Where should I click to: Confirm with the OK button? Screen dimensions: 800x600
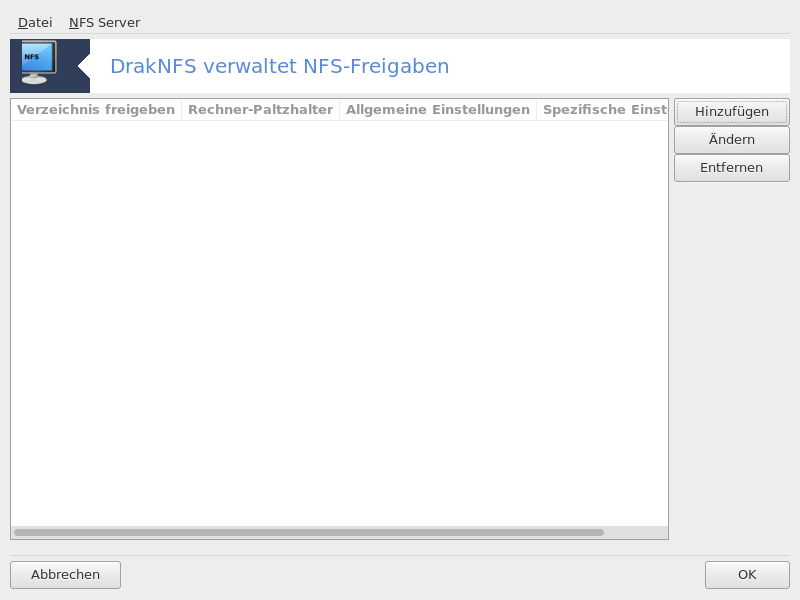tap(747, 574)
